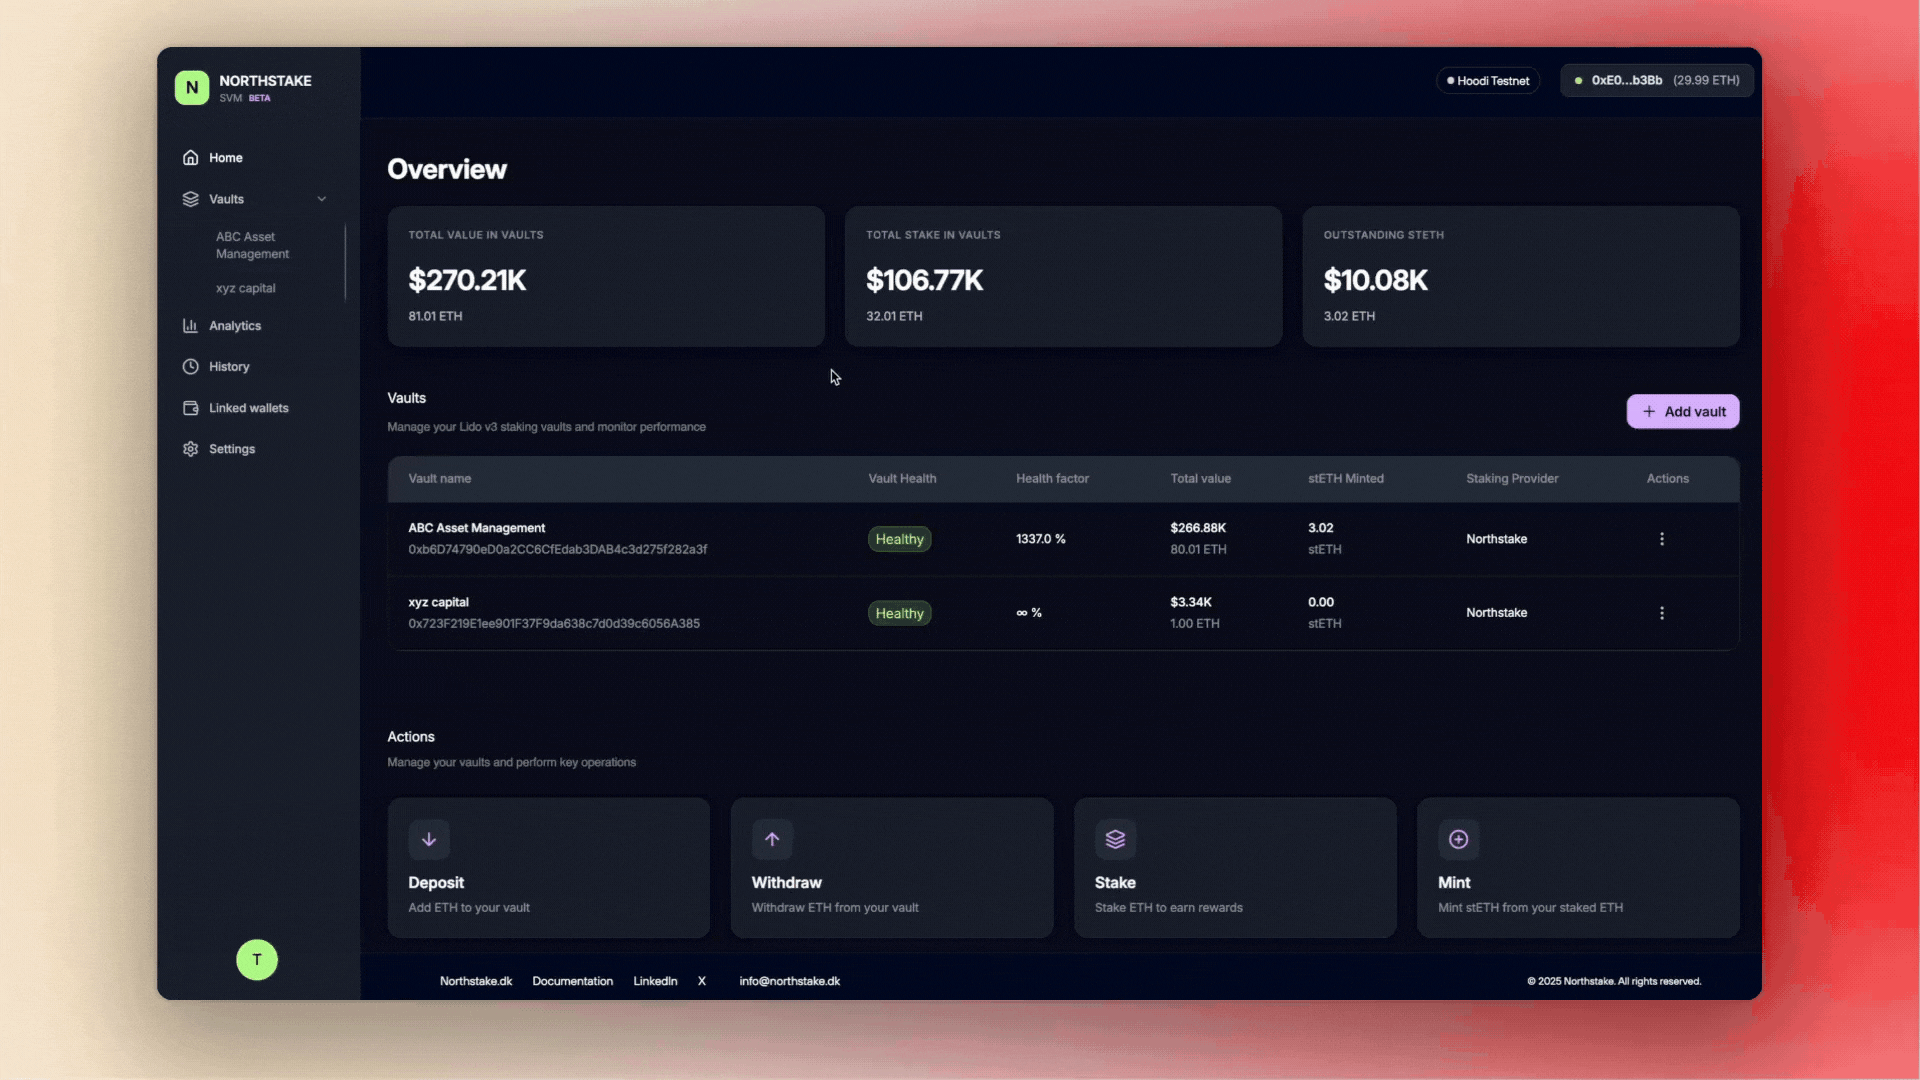The height and width of the screenshot is (1080, 1920).
Task: Click the connected wallet address button
Action: (x=1657, y=81)
